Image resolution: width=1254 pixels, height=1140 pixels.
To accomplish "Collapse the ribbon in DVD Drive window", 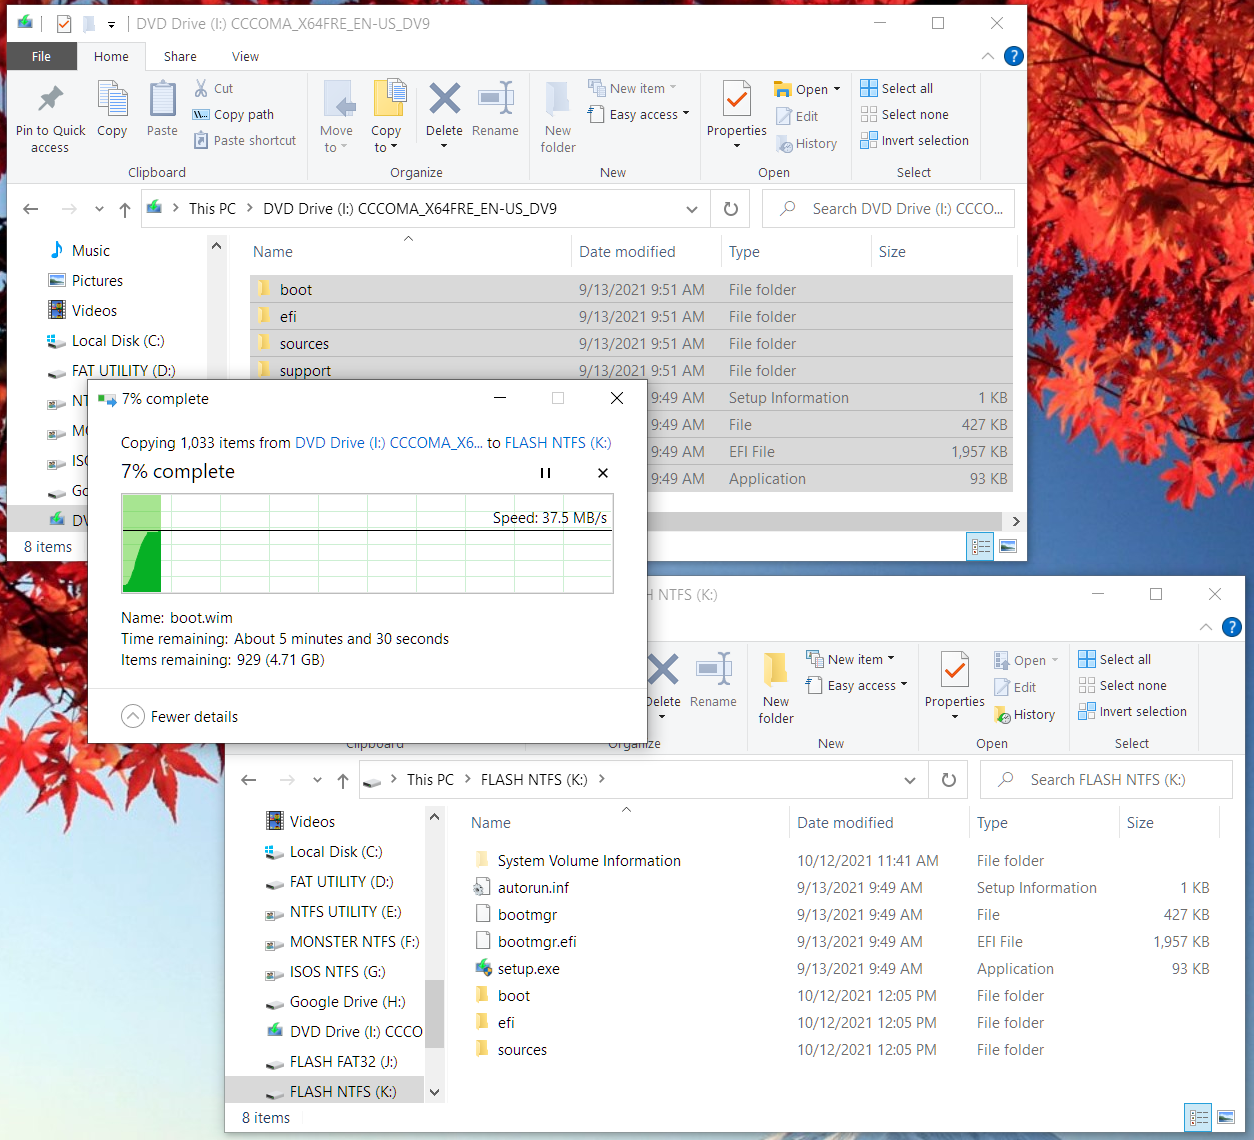I will coord(988,56).
